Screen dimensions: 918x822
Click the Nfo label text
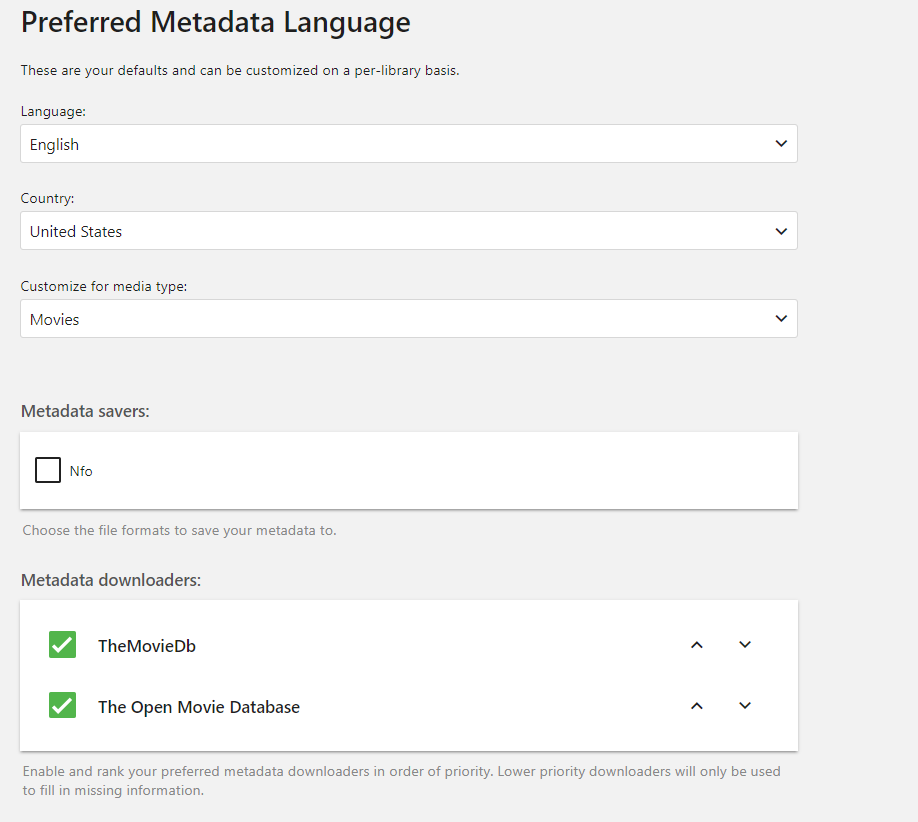81,471
